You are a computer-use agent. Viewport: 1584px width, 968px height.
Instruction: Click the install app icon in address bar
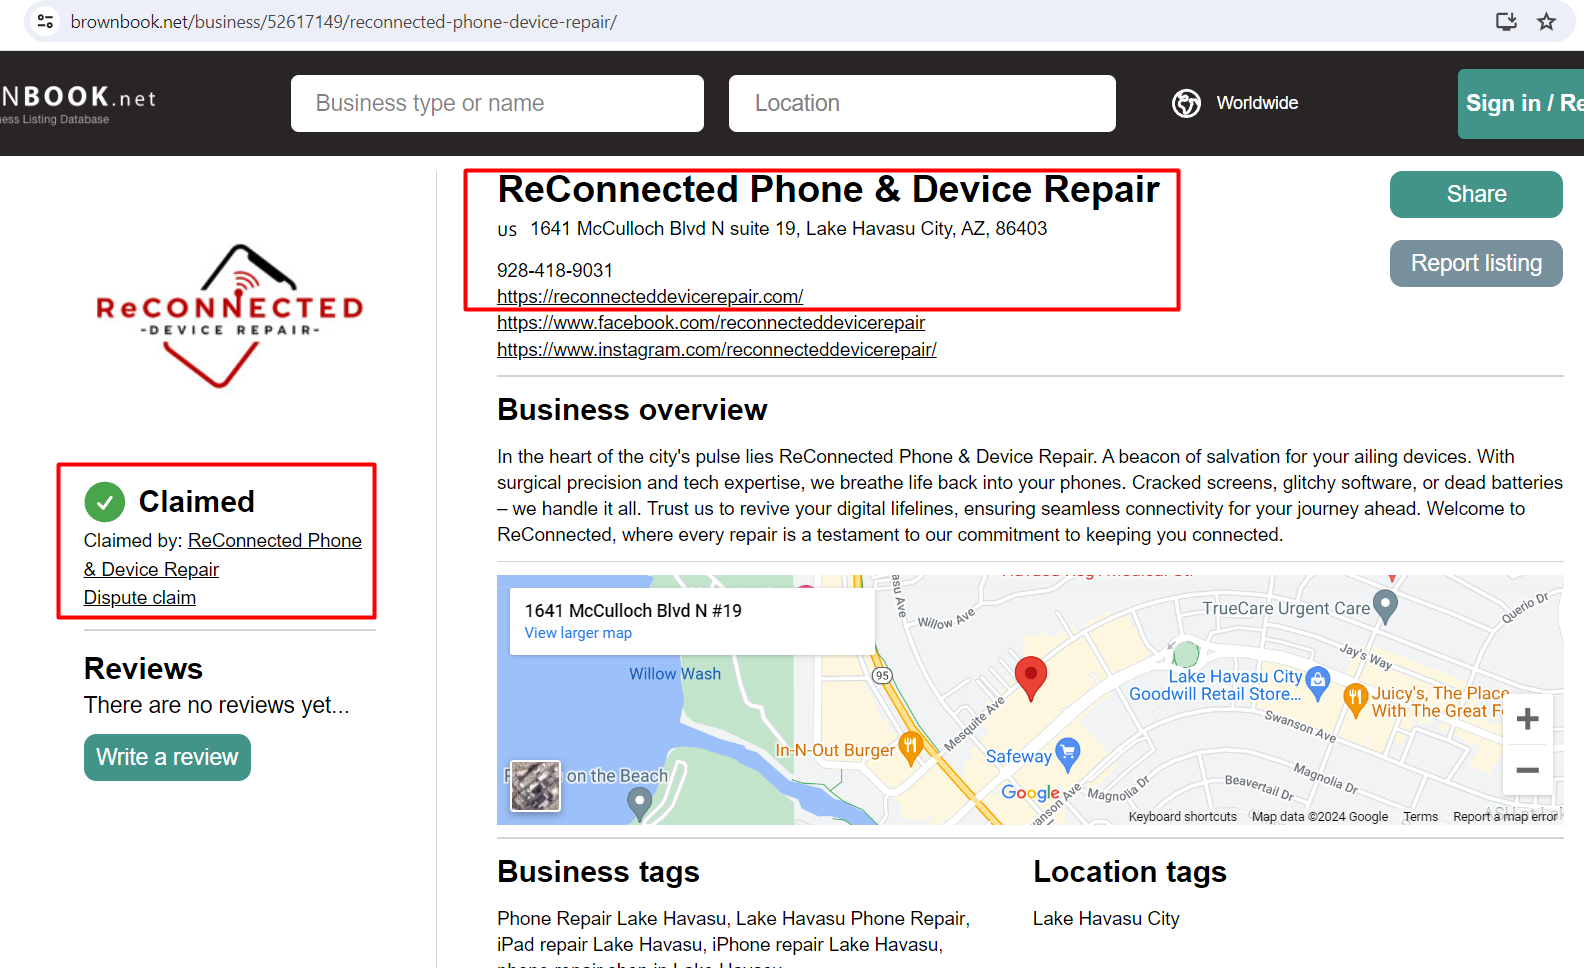(1506, 21)
